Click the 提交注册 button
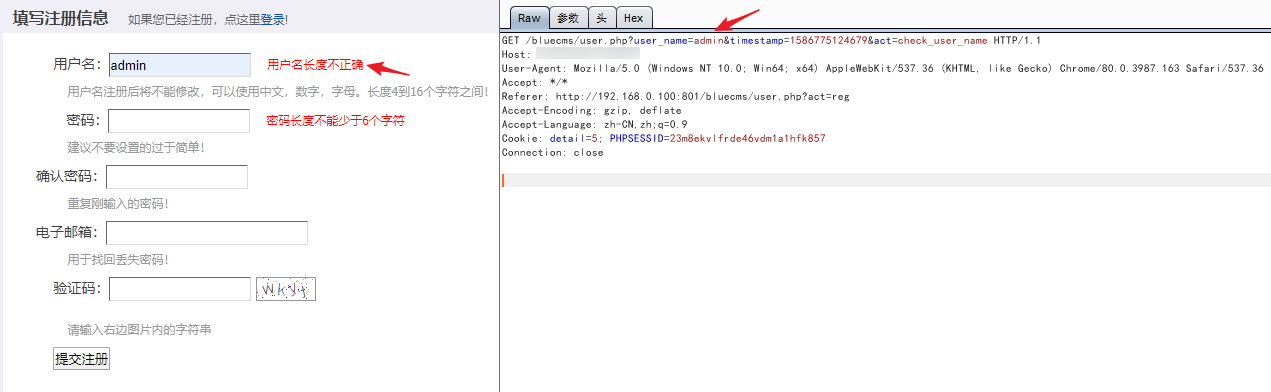 (x=81, y=359)
